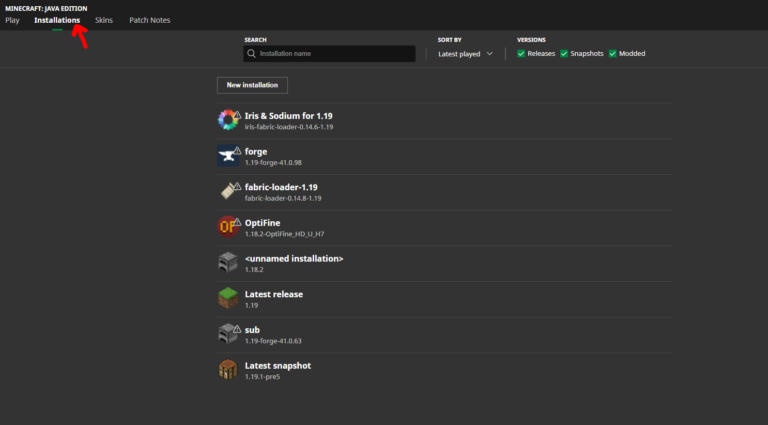The image size is (768, 425).
Task: Click warning triangle on OptiFine entry
Action: (x=237, y=222)
